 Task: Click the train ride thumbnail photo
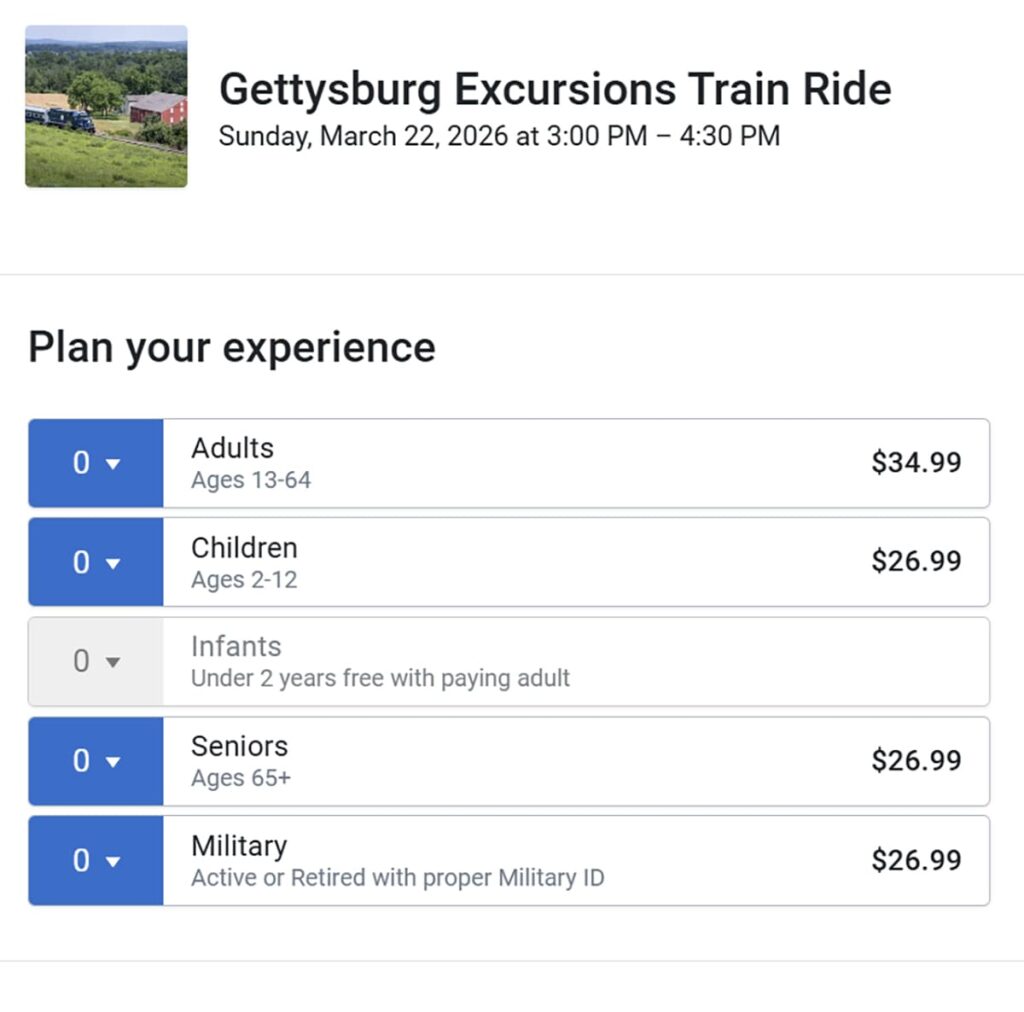click(x=106, y=105)
